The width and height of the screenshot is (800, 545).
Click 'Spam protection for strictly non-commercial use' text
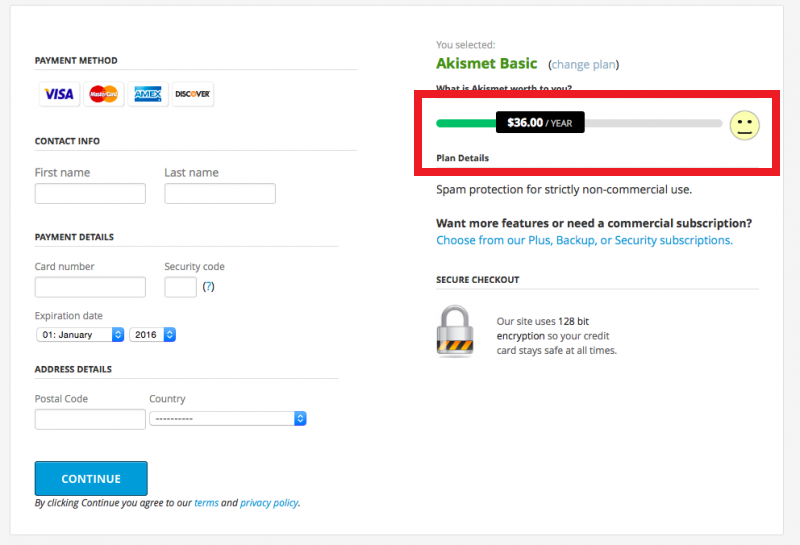tap(564, 190)
